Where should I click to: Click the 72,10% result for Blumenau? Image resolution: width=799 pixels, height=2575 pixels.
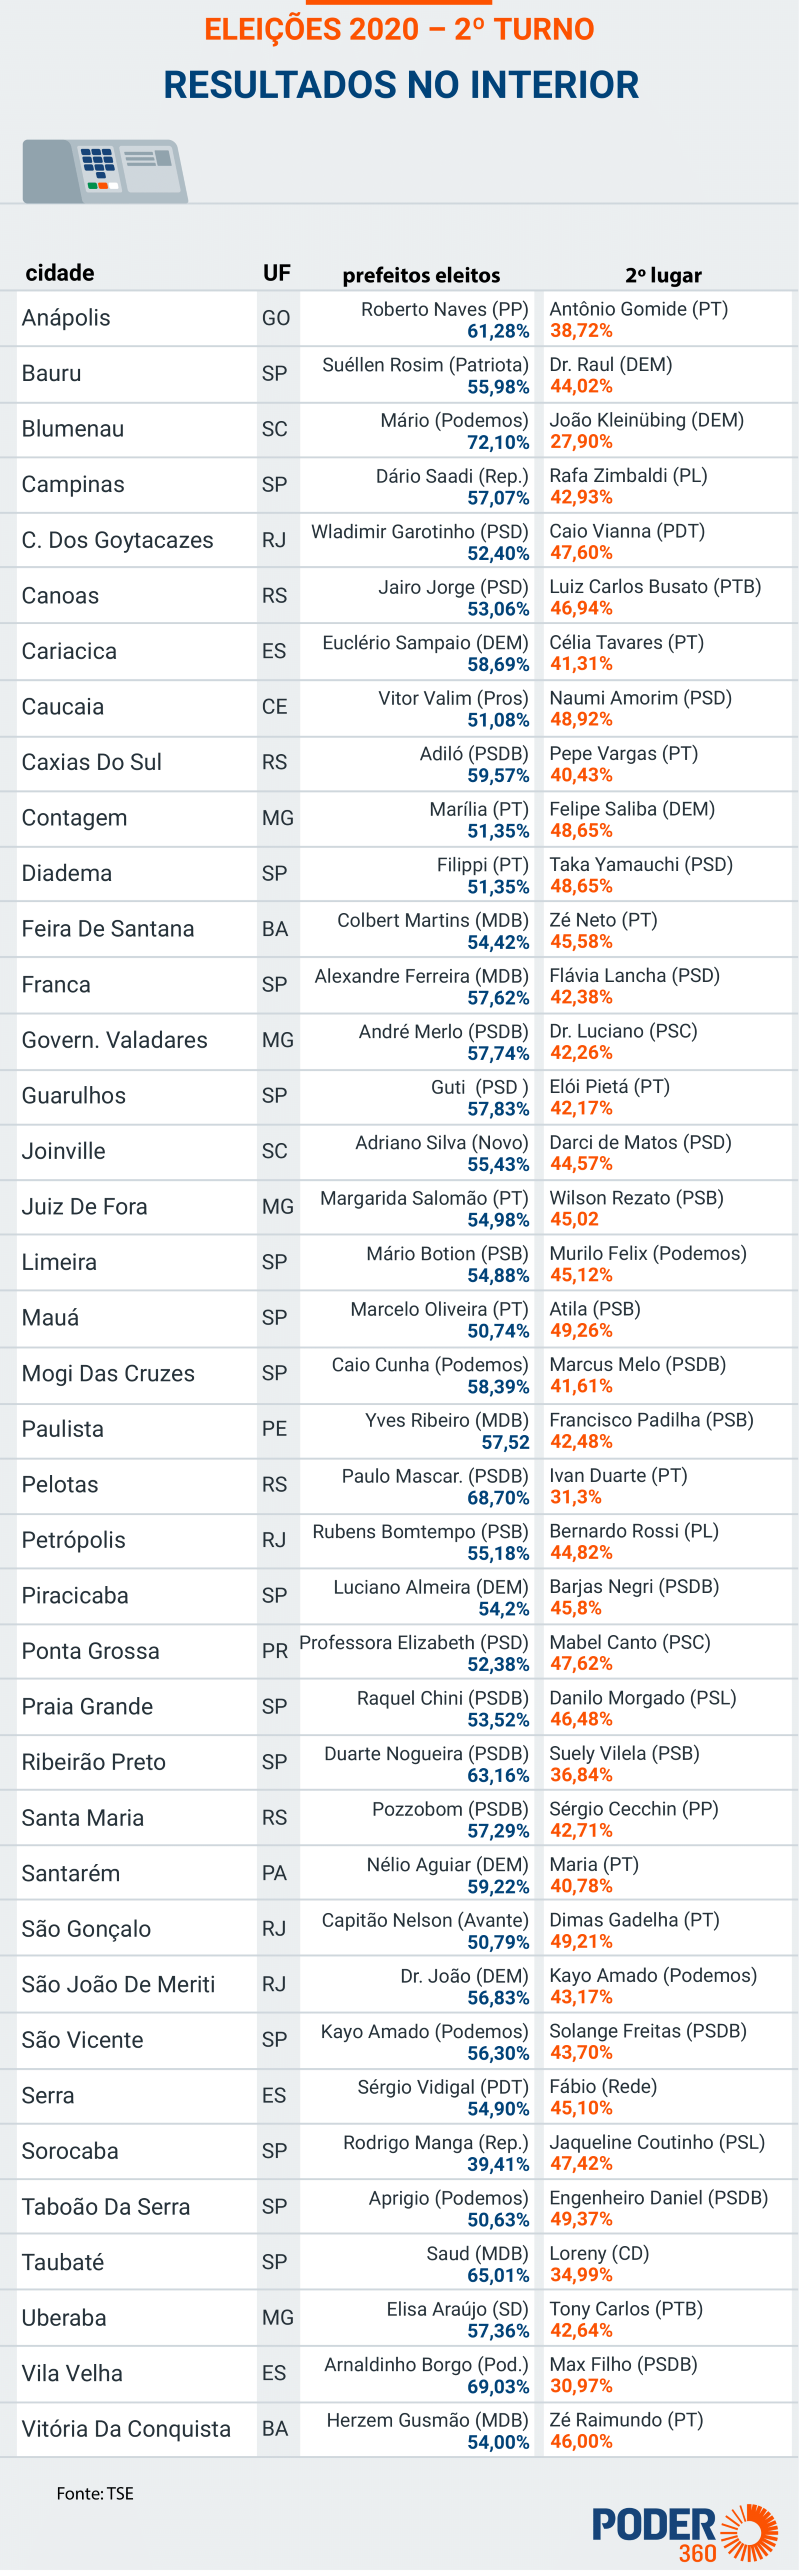pos(498,442)
